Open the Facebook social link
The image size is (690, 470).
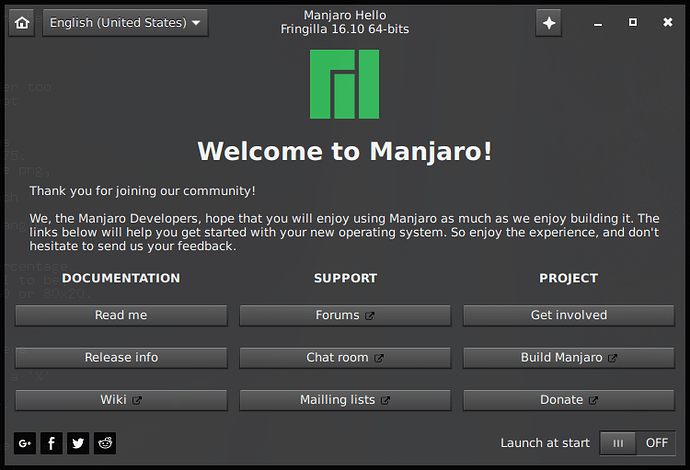[x=51, y=443]
